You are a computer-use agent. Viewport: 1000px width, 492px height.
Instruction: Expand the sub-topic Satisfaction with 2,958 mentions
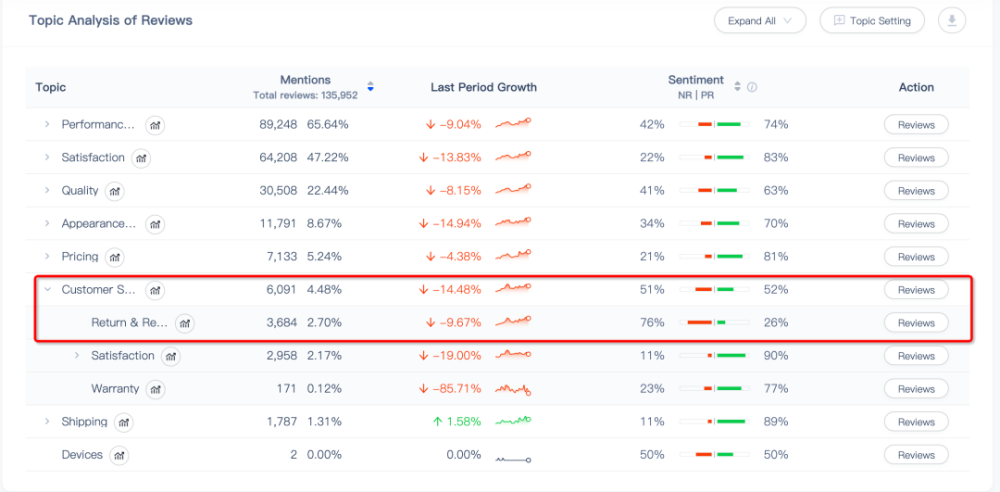pos(77,355)
